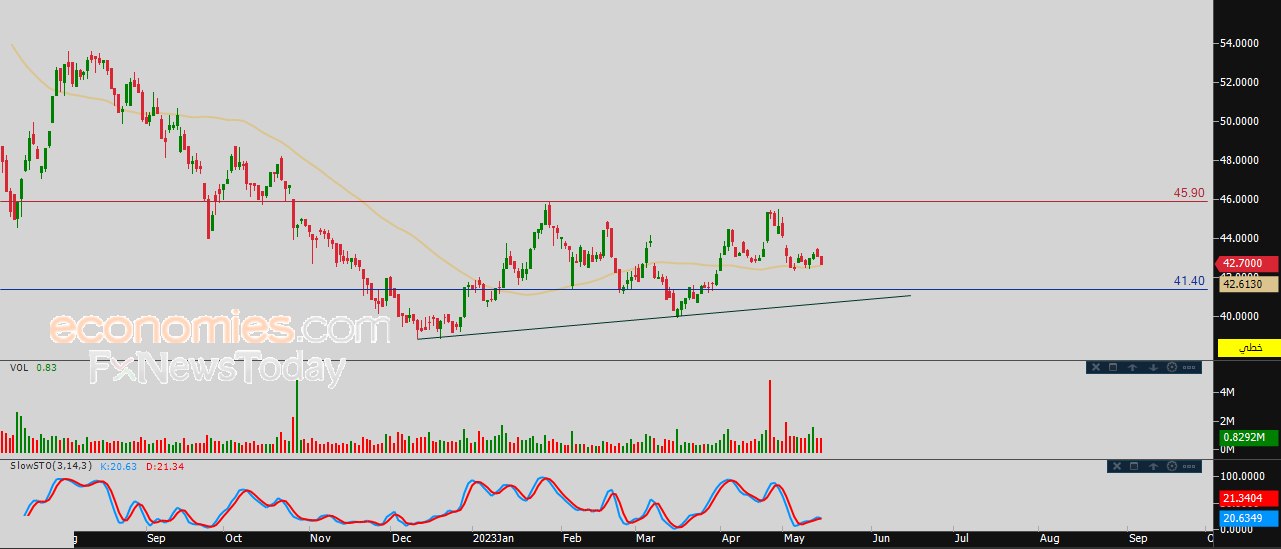Image resolution: width=1281 pixels, height=549 pixels.
Task: Maximize the VOL indicator panel
Action: (x=1113, y=367)
